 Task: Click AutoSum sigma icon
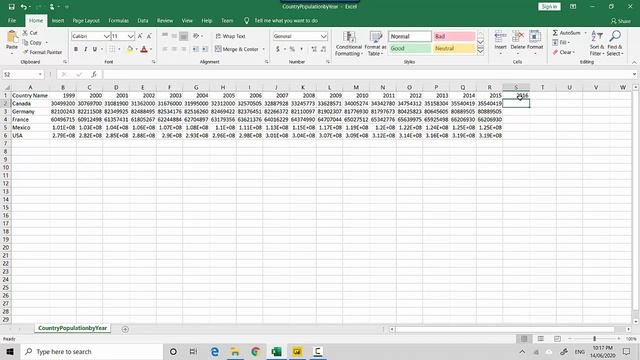(555, 33)
